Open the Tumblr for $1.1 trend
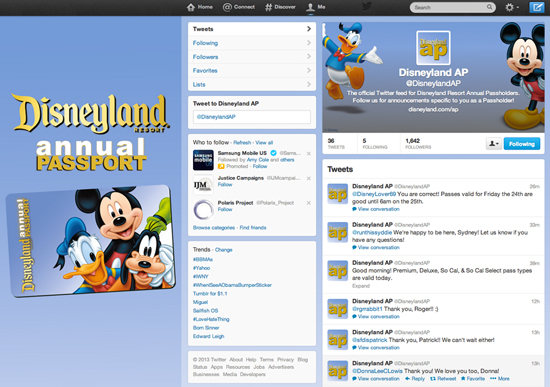Screen dimensions: 550x387 click(210, 294)
